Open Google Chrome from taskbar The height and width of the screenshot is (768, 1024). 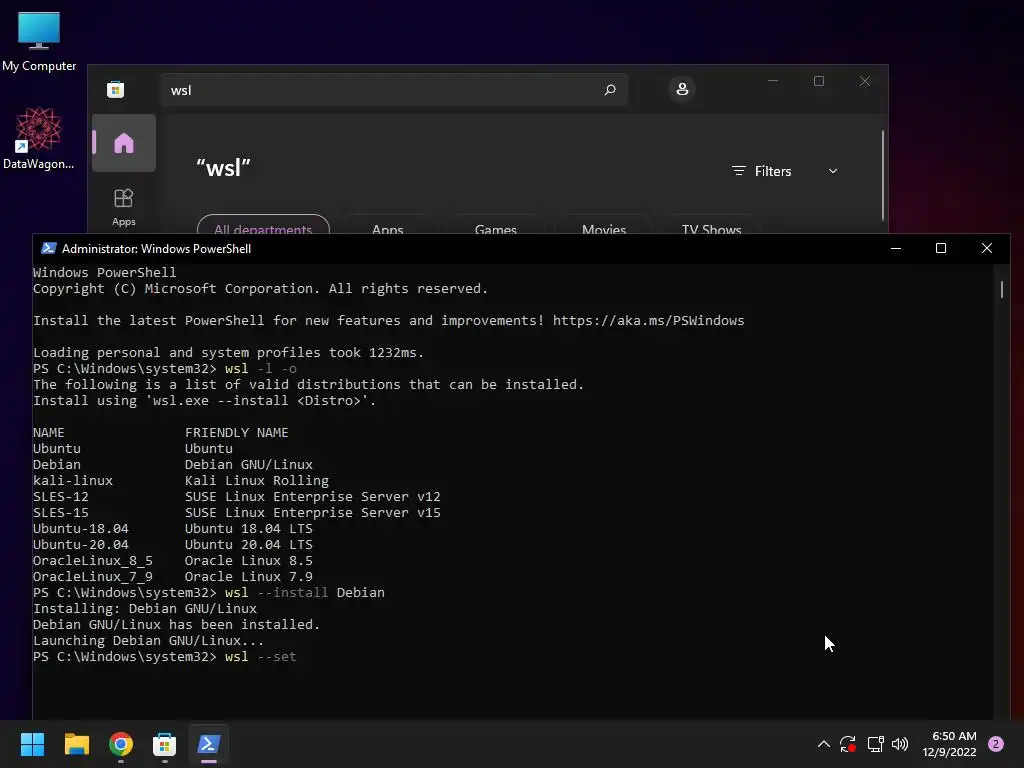click(x=121, y=744)
